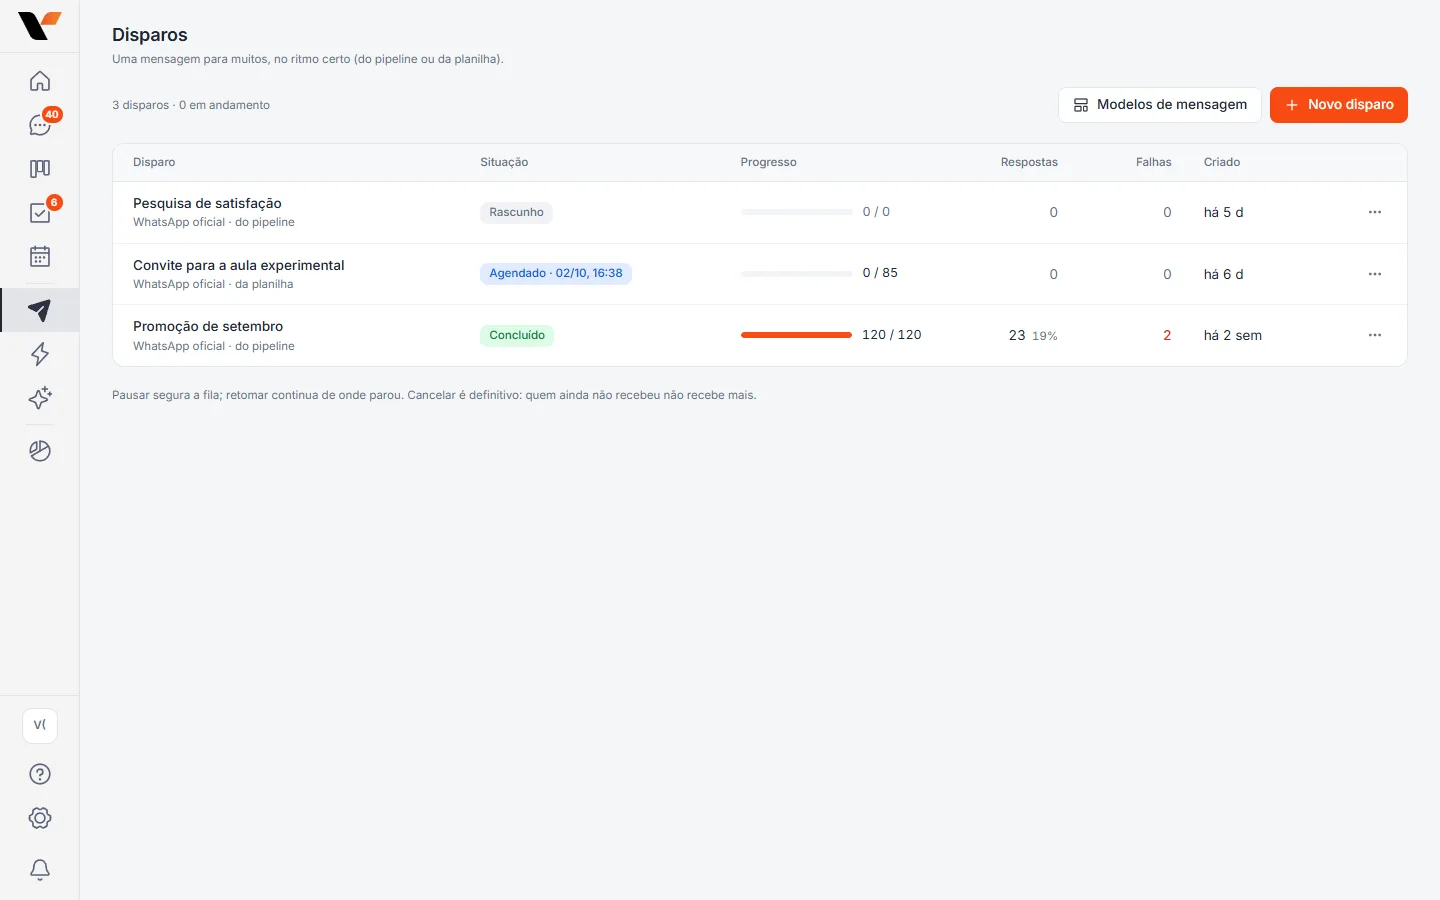Click the Novo disparo button

(x=1339, y=105)
